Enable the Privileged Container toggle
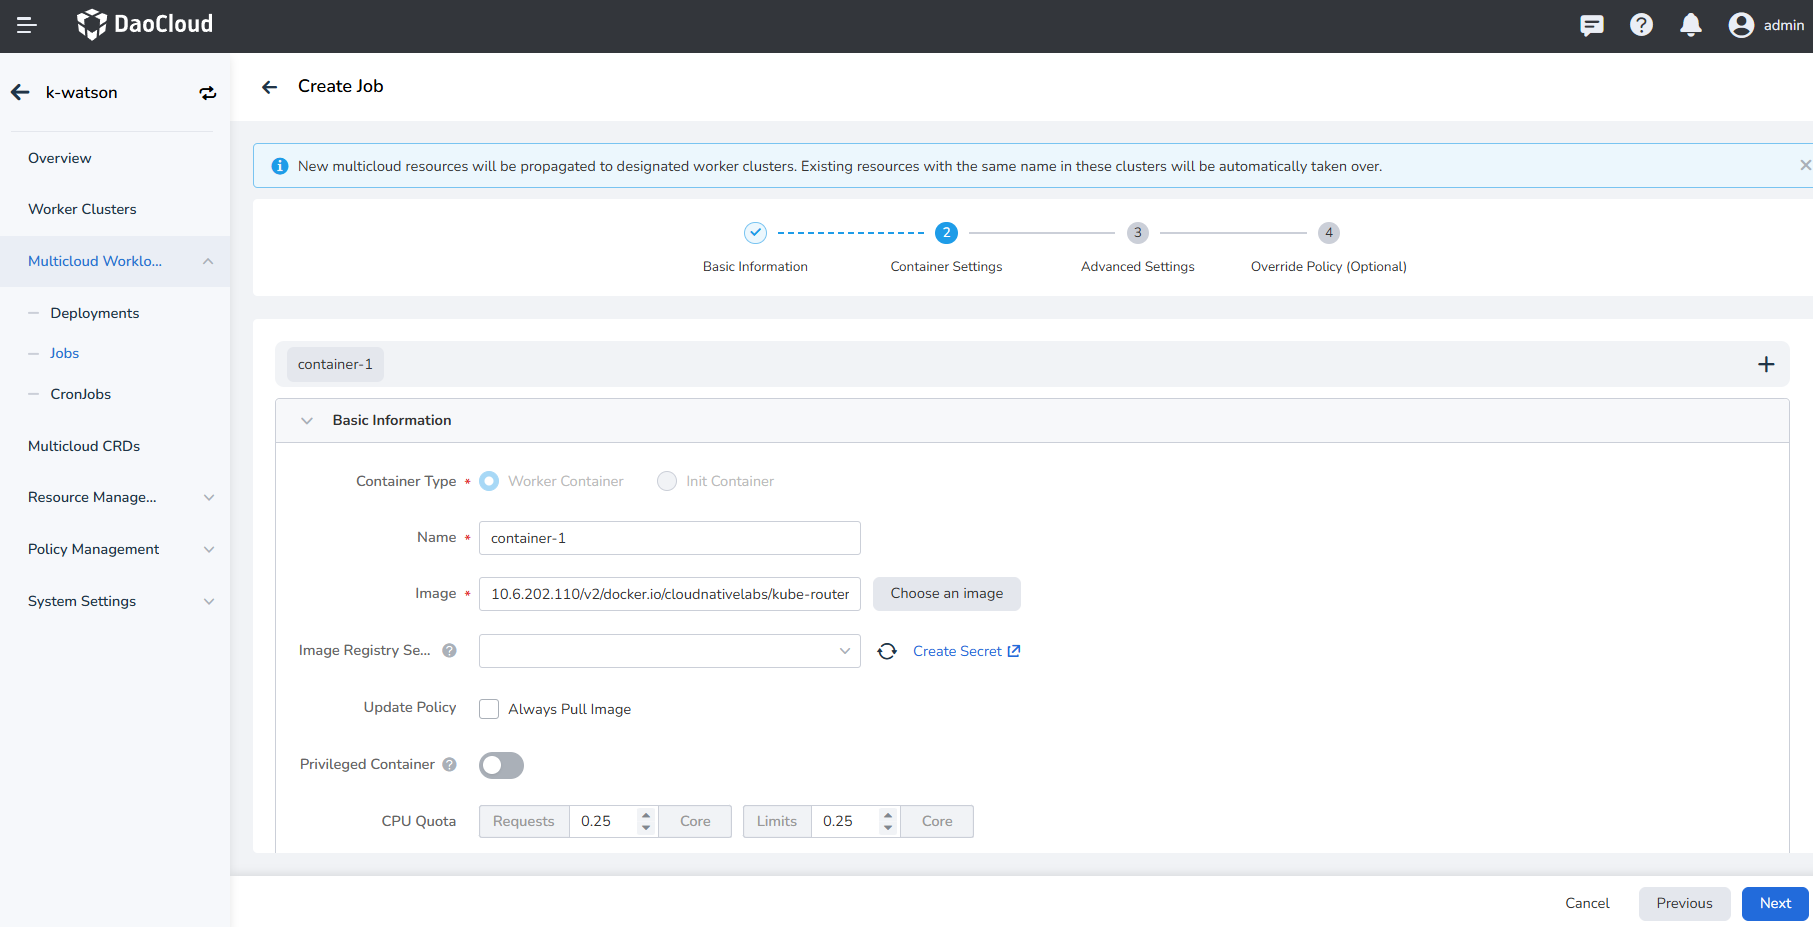This screenshot has width=1813, height=927. click(501, 765)
